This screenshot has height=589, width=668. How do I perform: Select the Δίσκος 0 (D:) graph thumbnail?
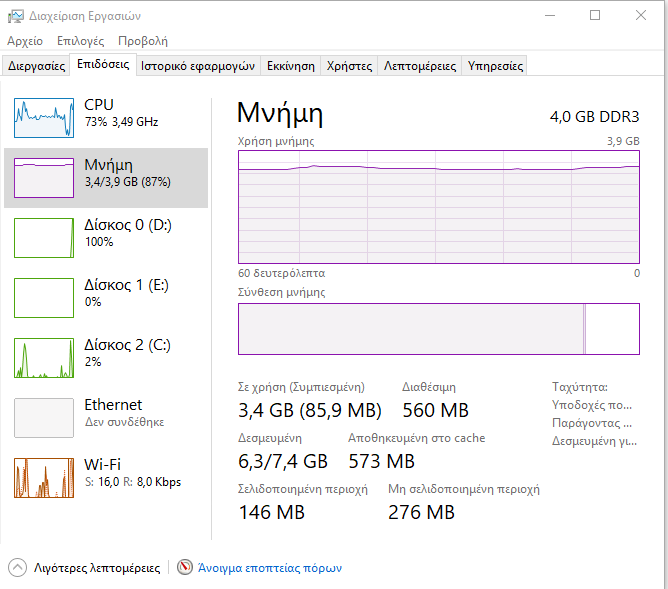(x=44, y=238)
